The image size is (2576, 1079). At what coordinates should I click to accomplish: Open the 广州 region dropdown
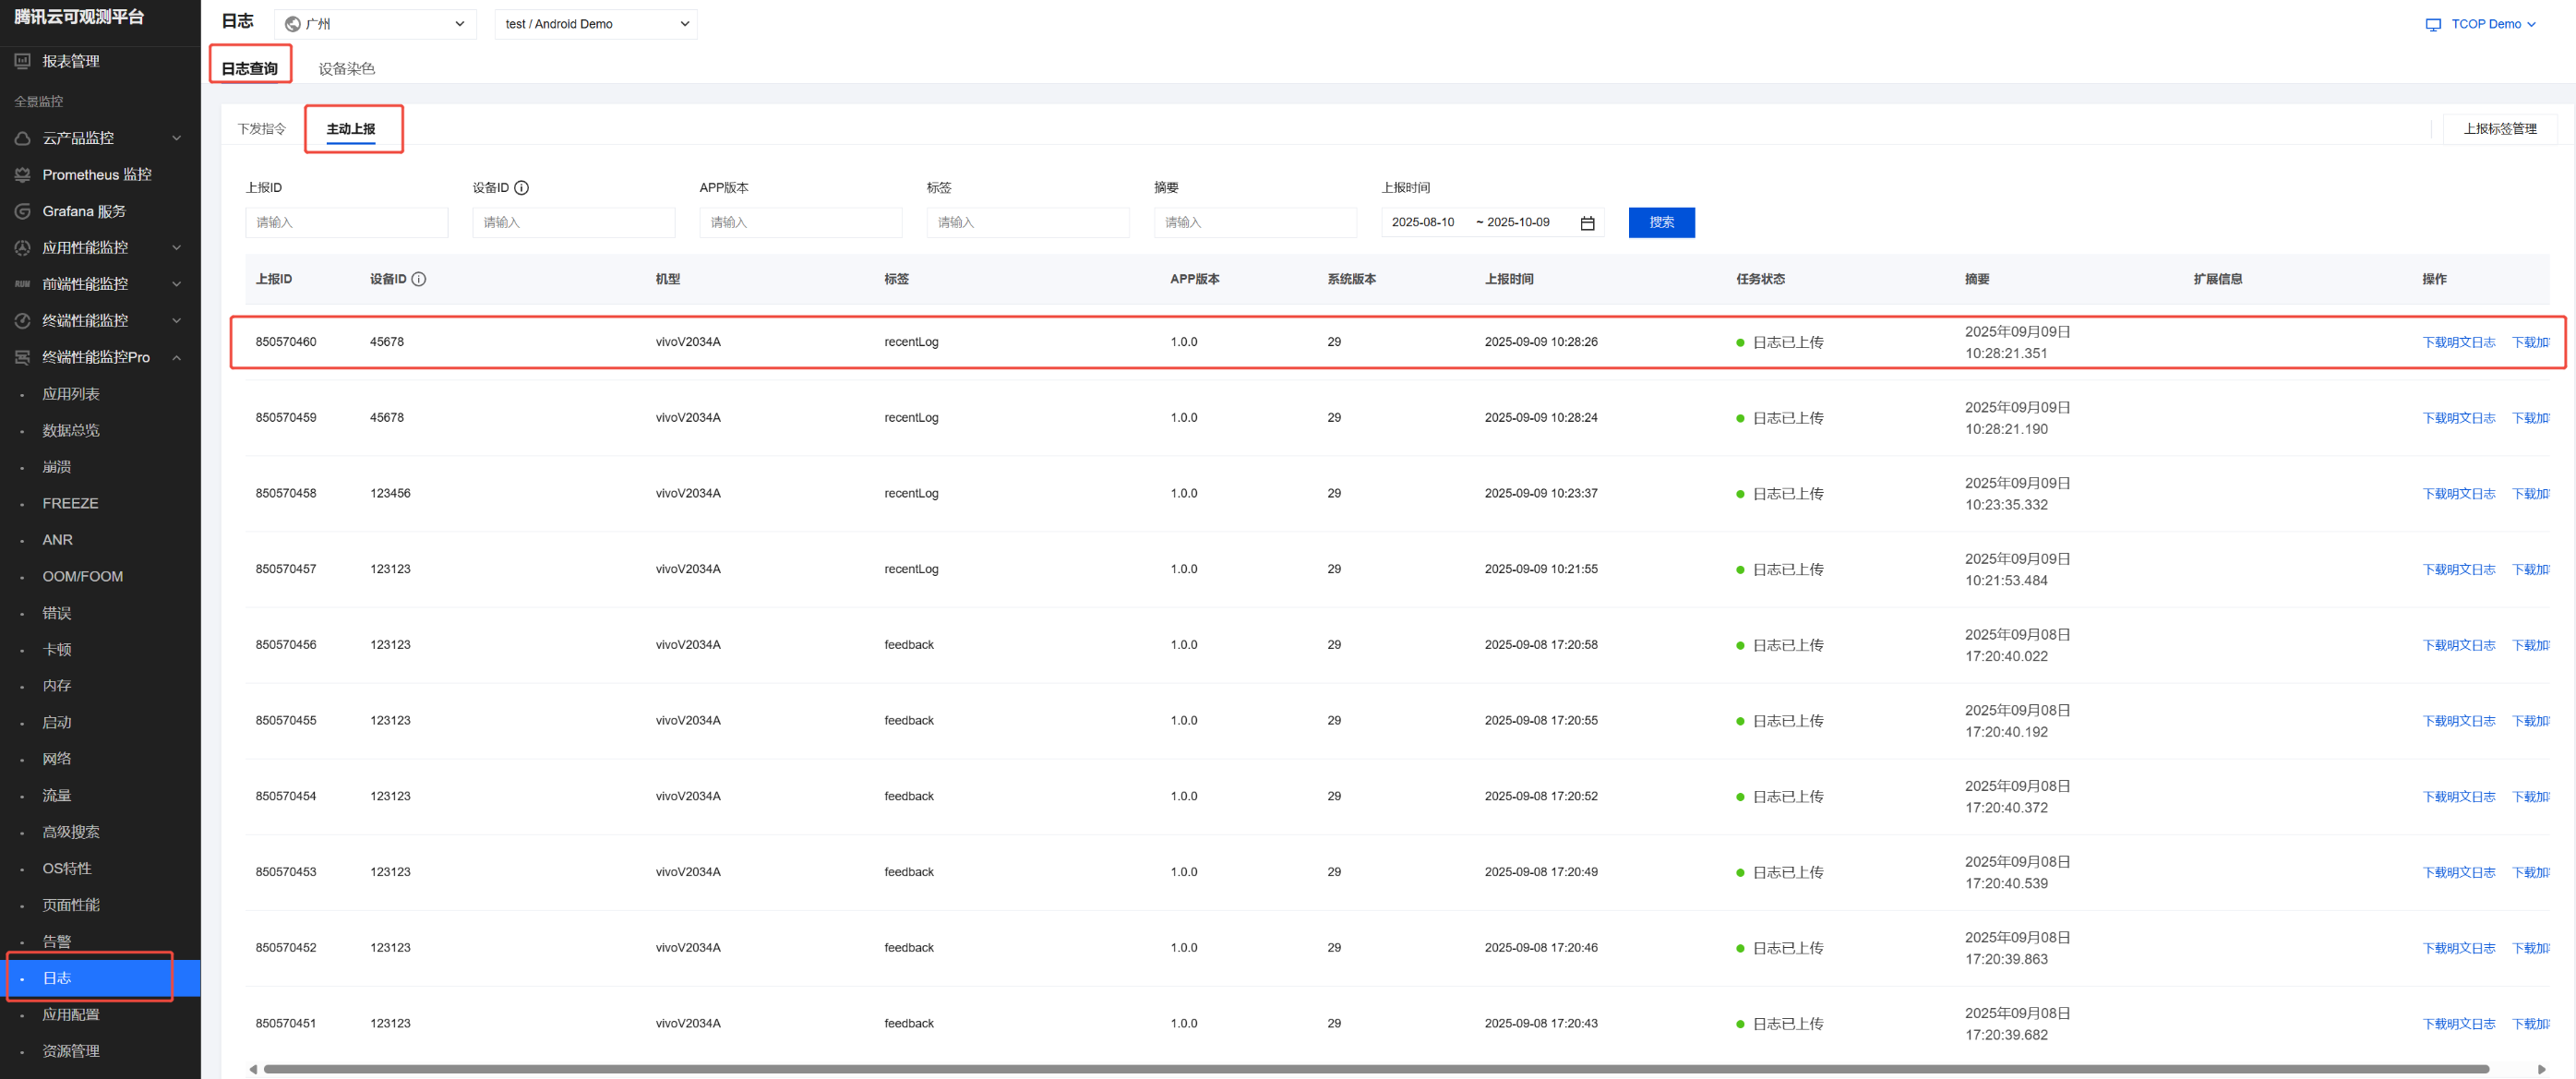point(375,24)
